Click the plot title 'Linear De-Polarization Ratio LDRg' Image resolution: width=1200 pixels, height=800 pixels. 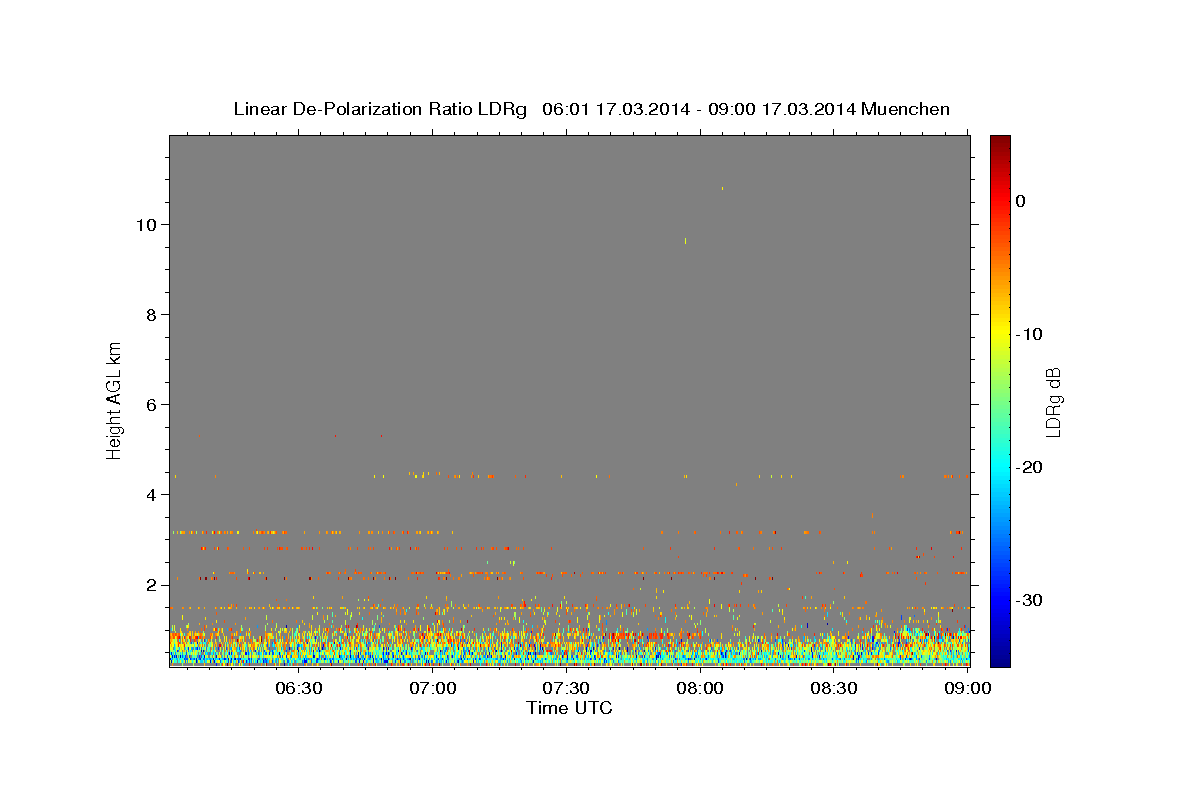pyautogui.click(x=380, y=109)
